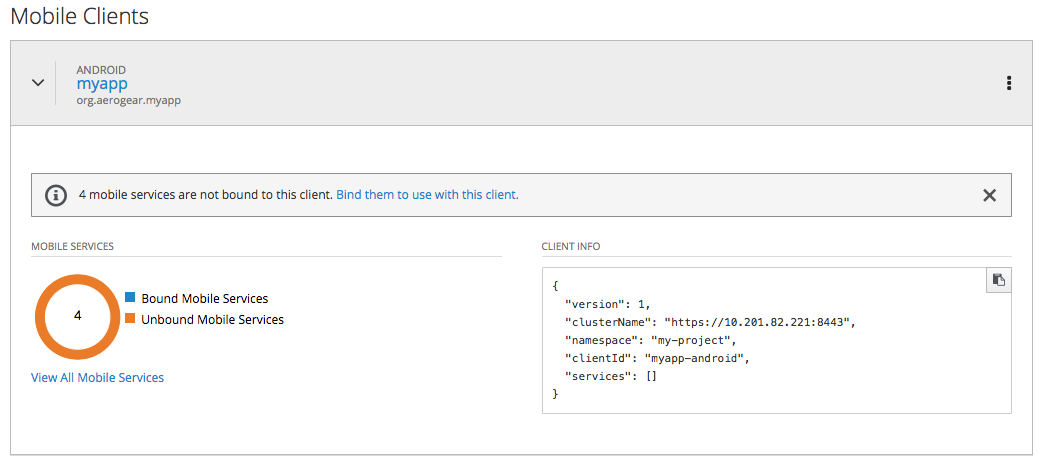Click the ANDROID platform label
This screenshot has height=466, width=1043.
coord(101,70)
